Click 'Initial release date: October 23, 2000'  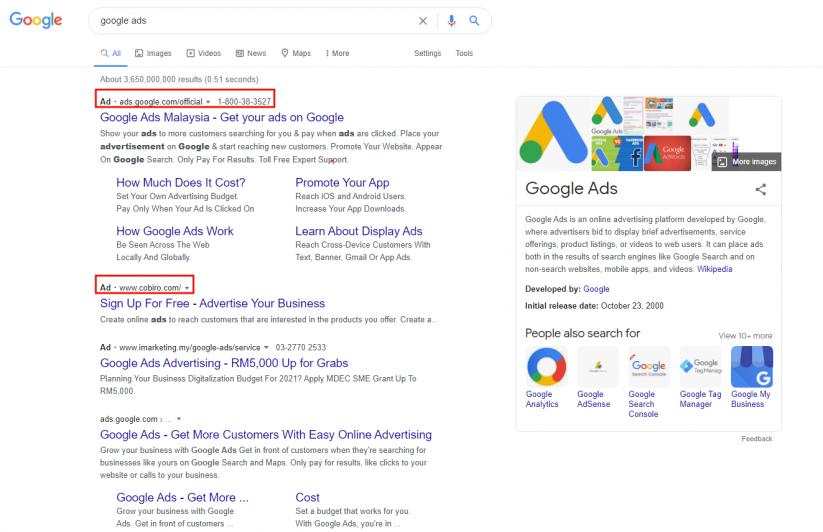click(x=594, y=306)
